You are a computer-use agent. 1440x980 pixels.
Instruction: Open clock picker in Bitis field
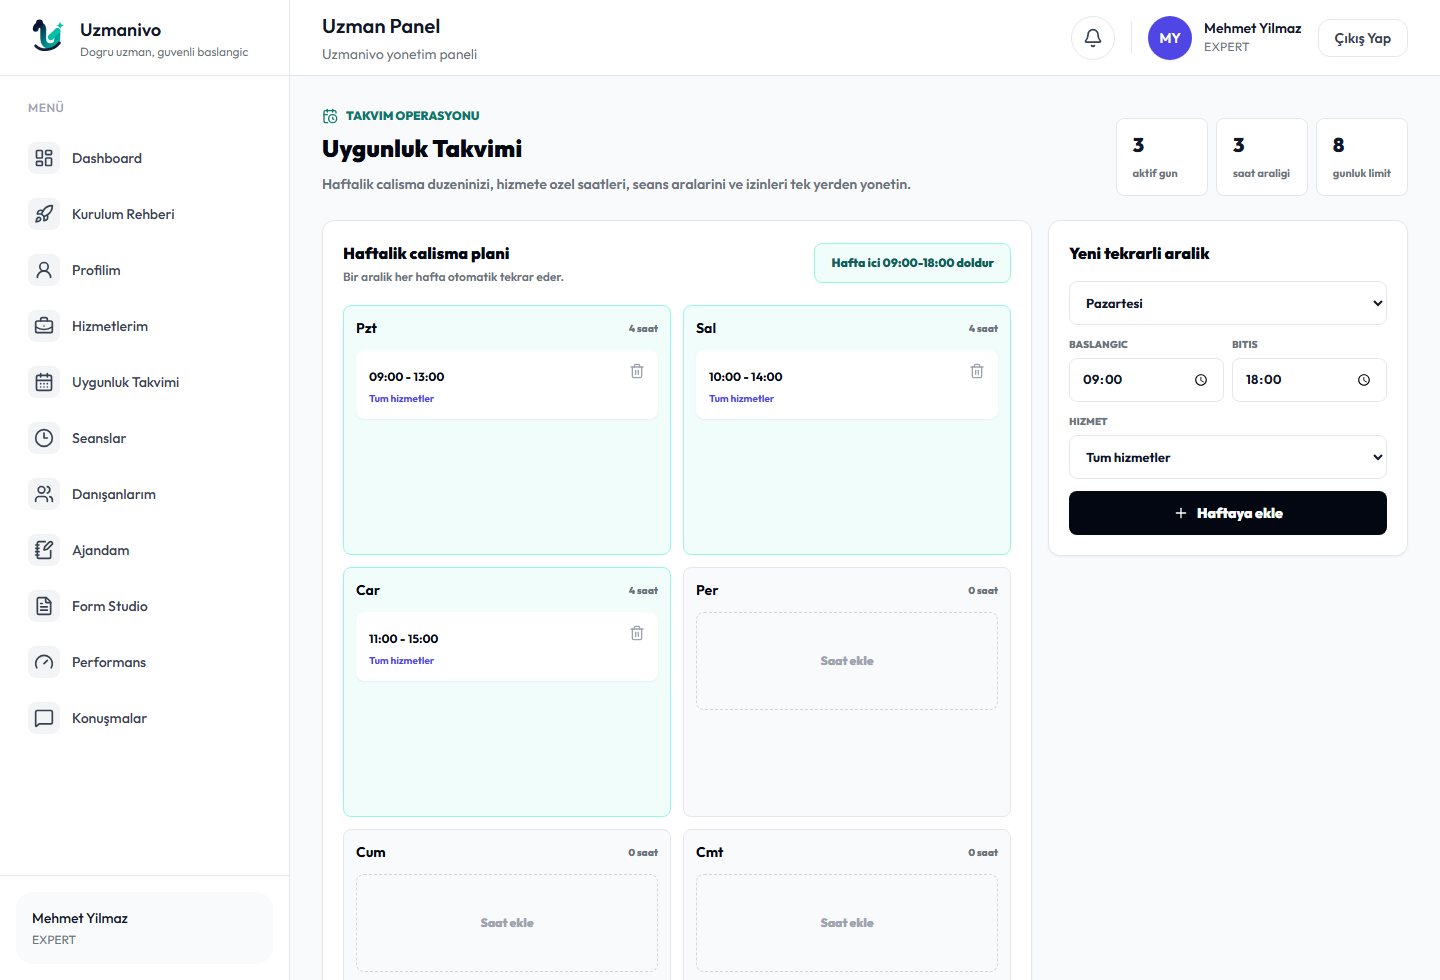[x=1364, y=380]
